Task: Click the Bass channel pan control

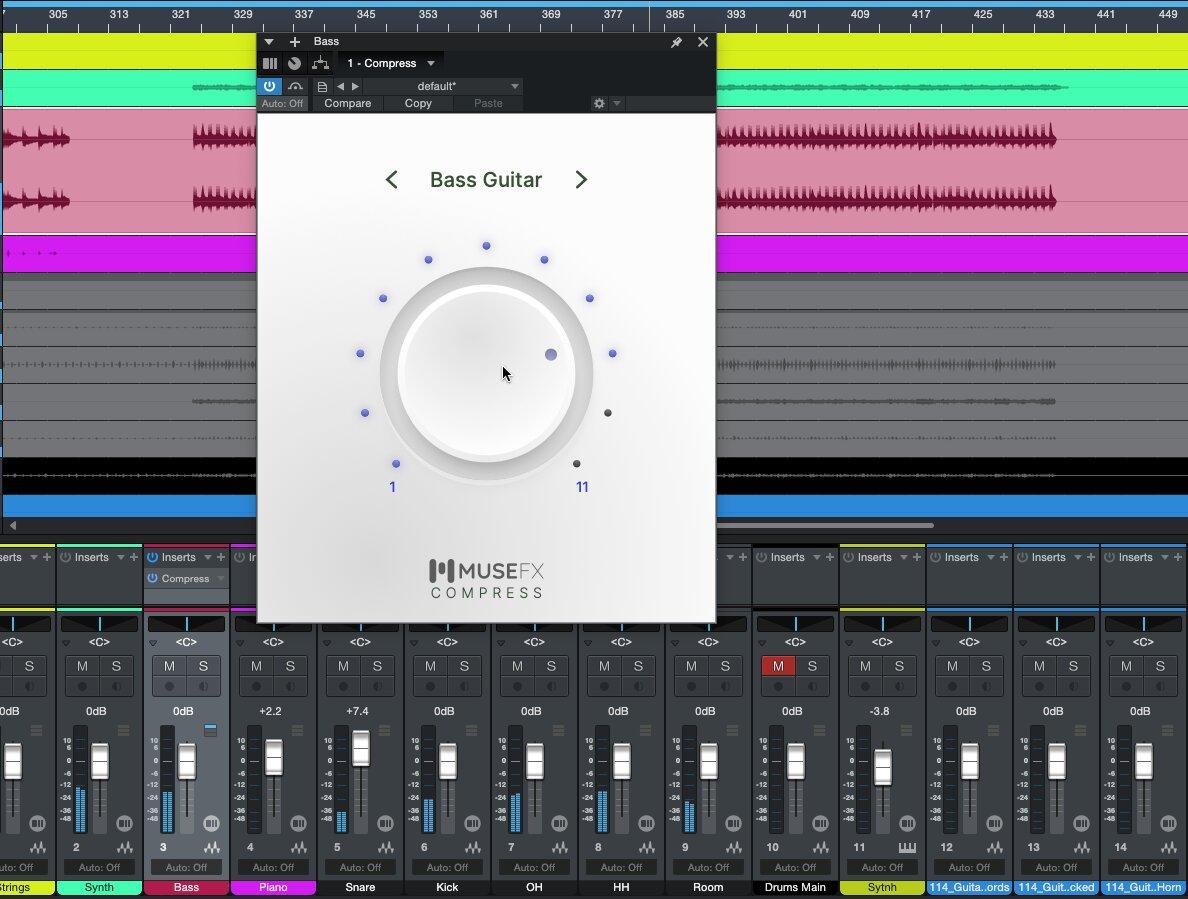Action: click(x=186, y=624)
